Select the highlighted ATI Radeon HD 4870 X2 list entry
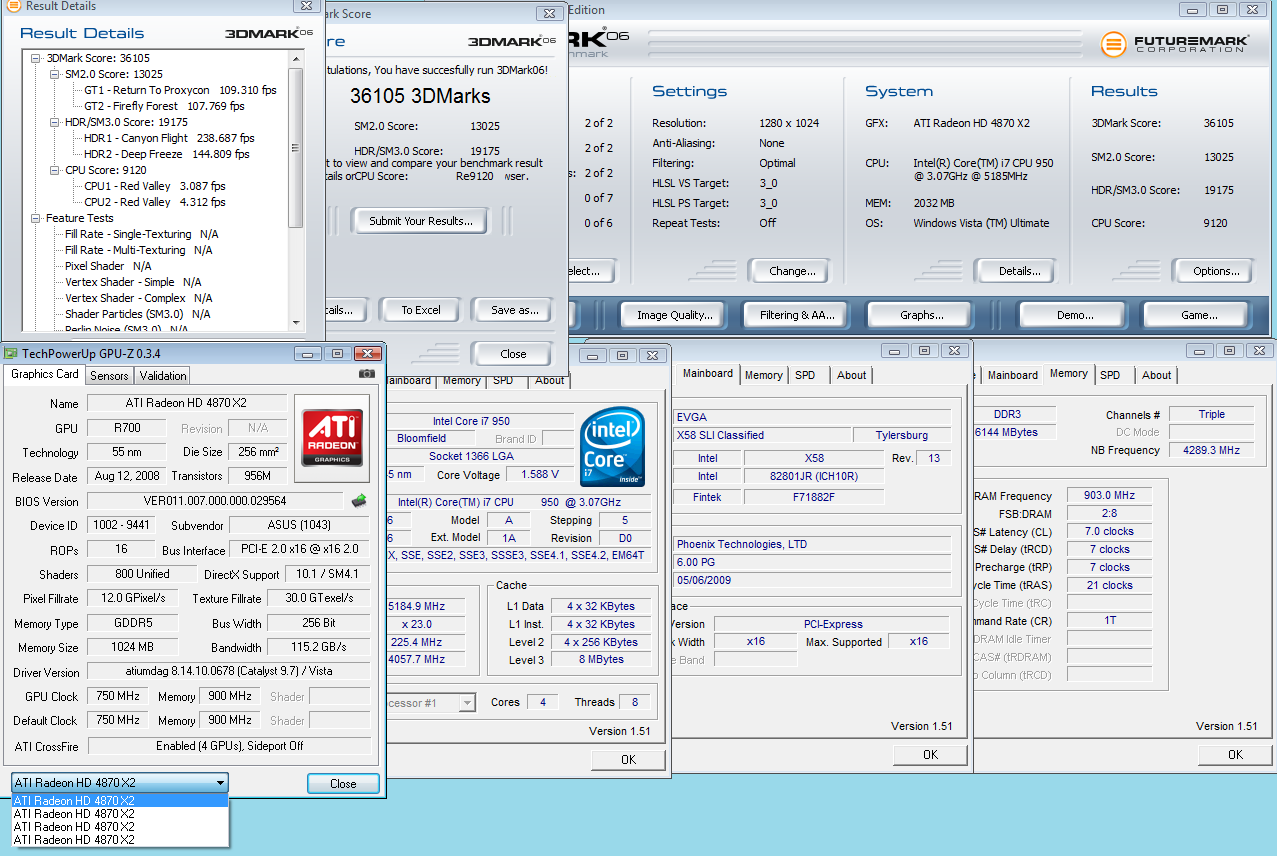This screenshot has height=856, width=1277. tap(120, 800)
